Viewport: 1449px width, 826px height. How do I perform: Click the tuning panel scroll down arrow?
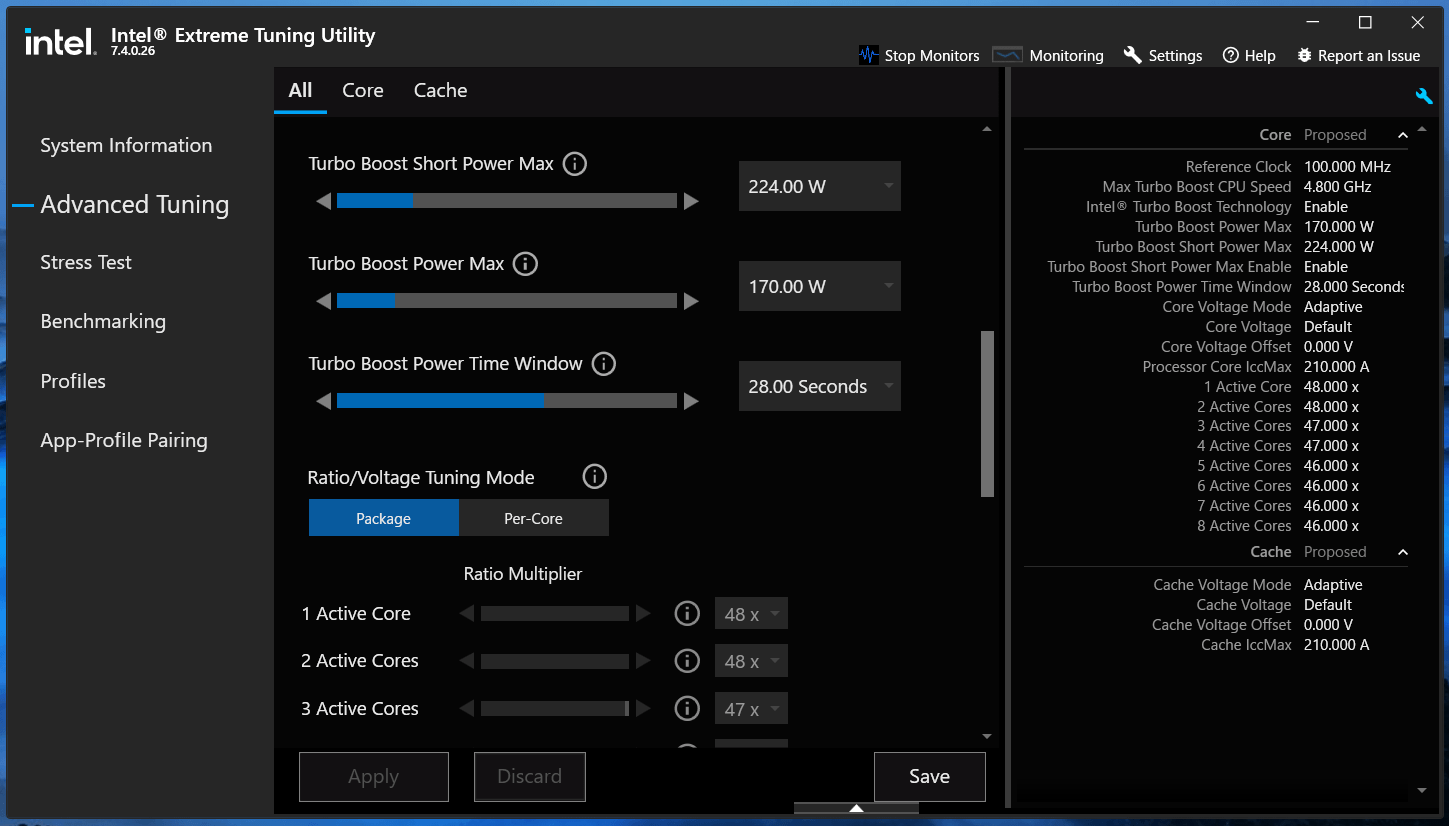987,737
